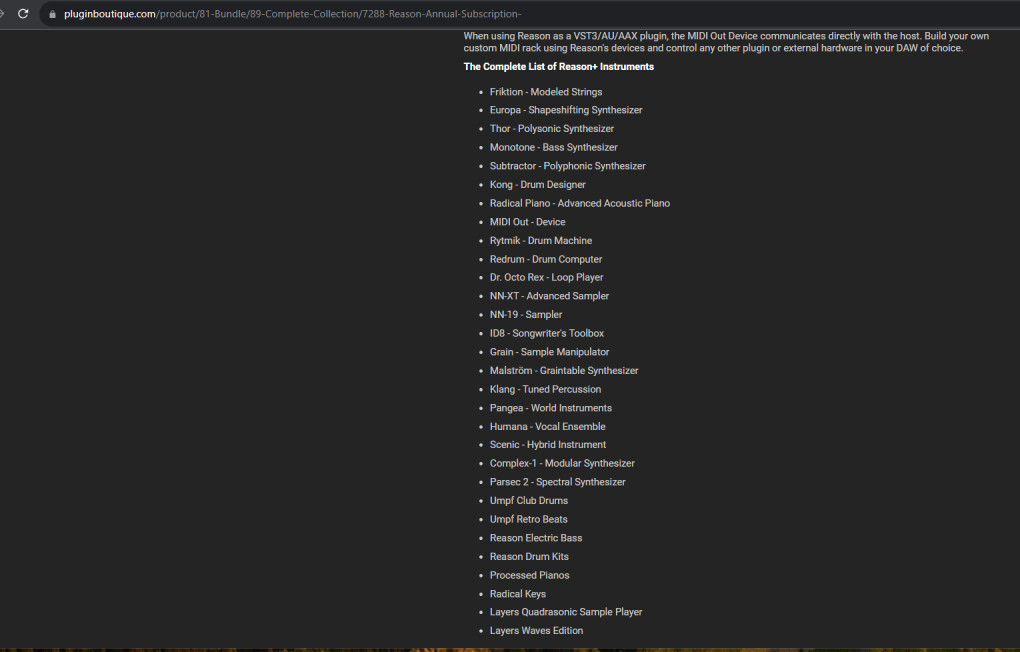Click 'Complex-1 - Modular Synthesizer' entry
1020x652 pixels.
coord(562,463)
